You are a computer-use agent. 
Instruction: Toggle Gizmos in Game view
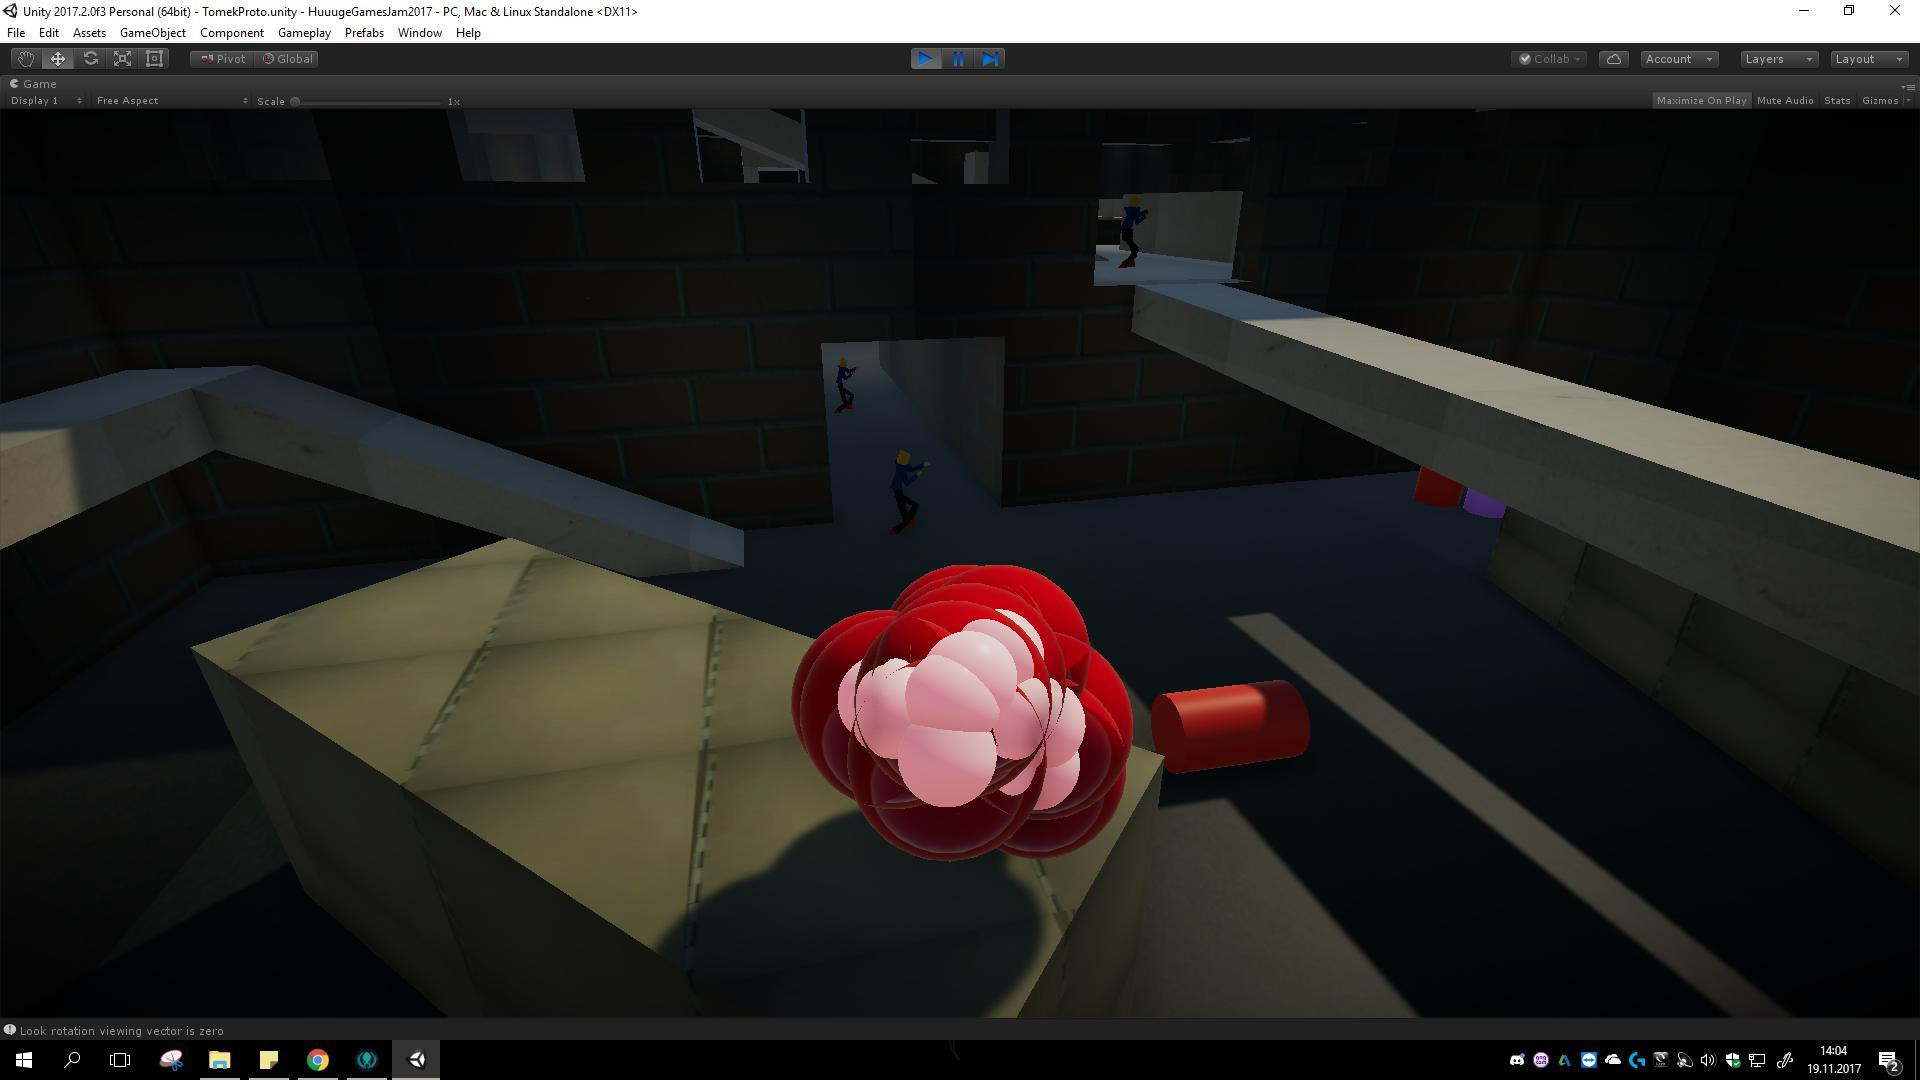coord(1880,101)
